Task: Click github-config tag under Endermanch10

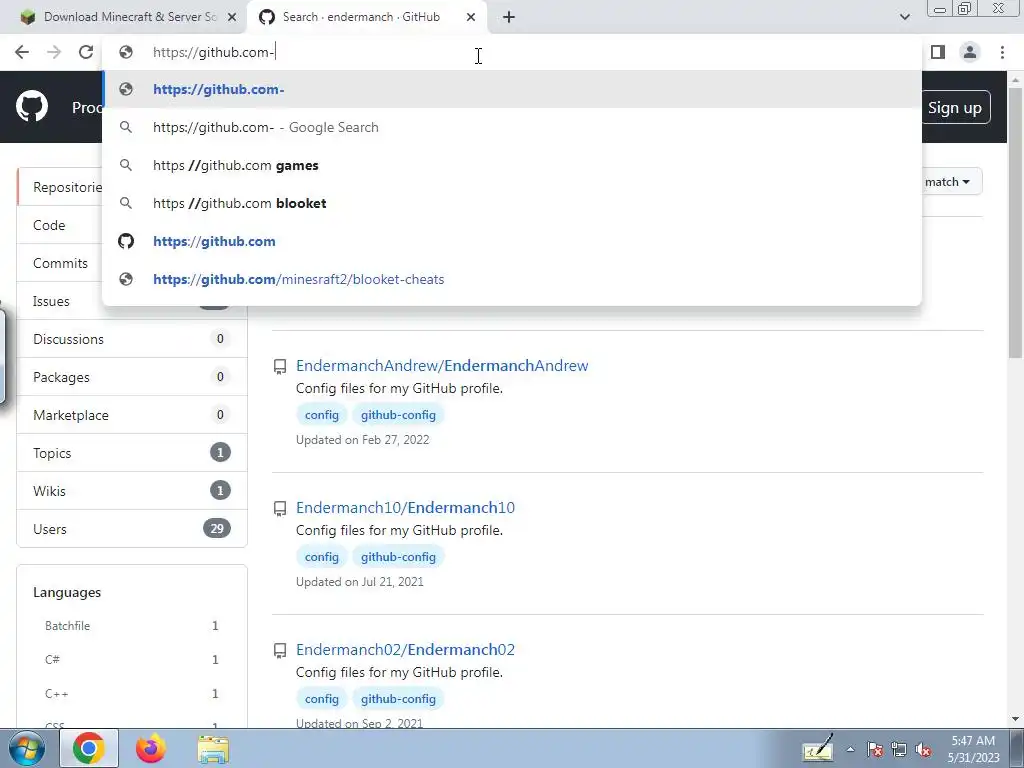Action: point(398,556)
